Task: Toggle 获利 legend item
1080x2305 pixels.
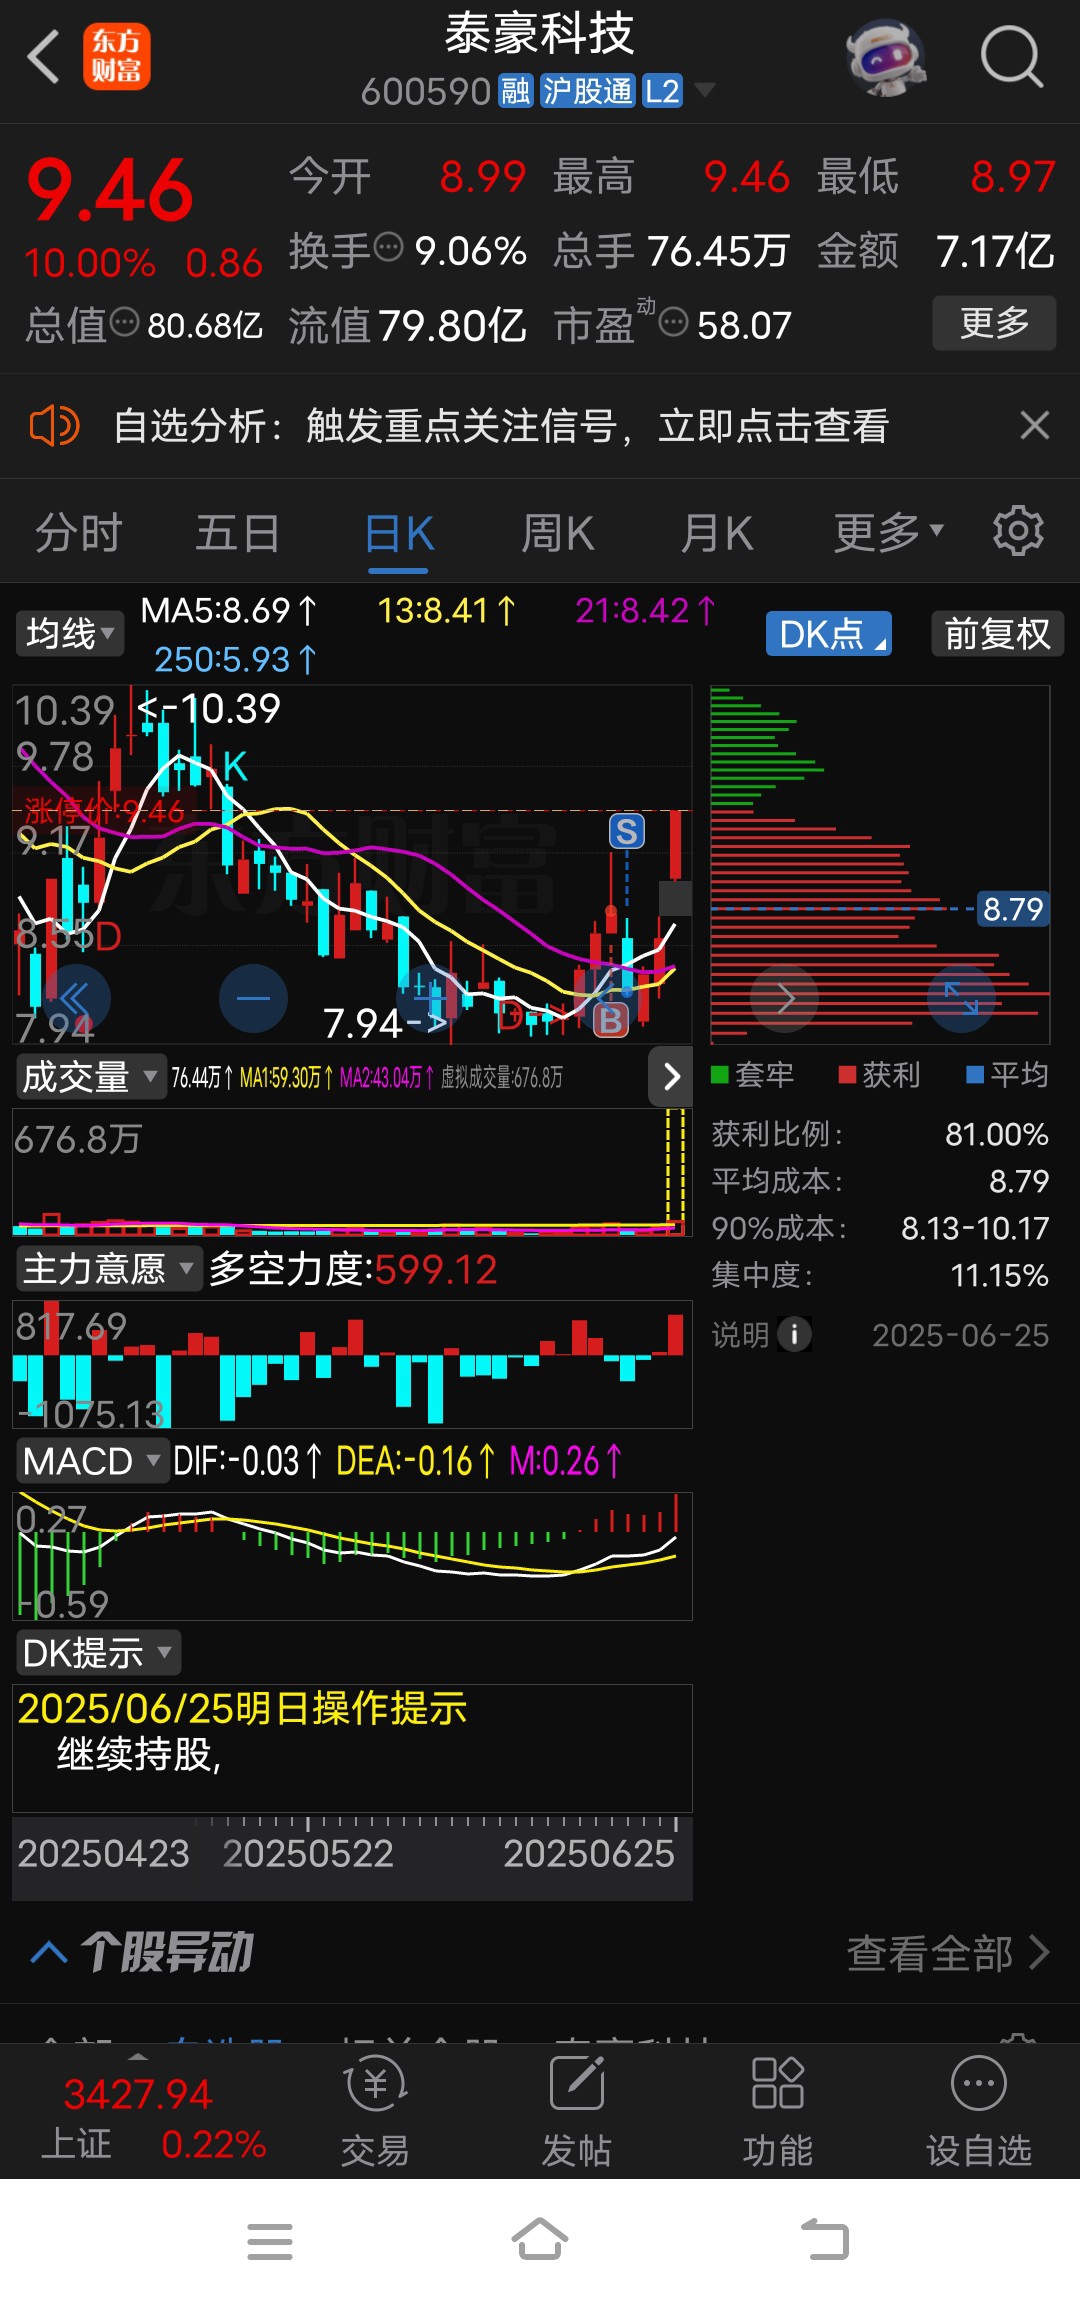Action: click(x=879, y=1075)
